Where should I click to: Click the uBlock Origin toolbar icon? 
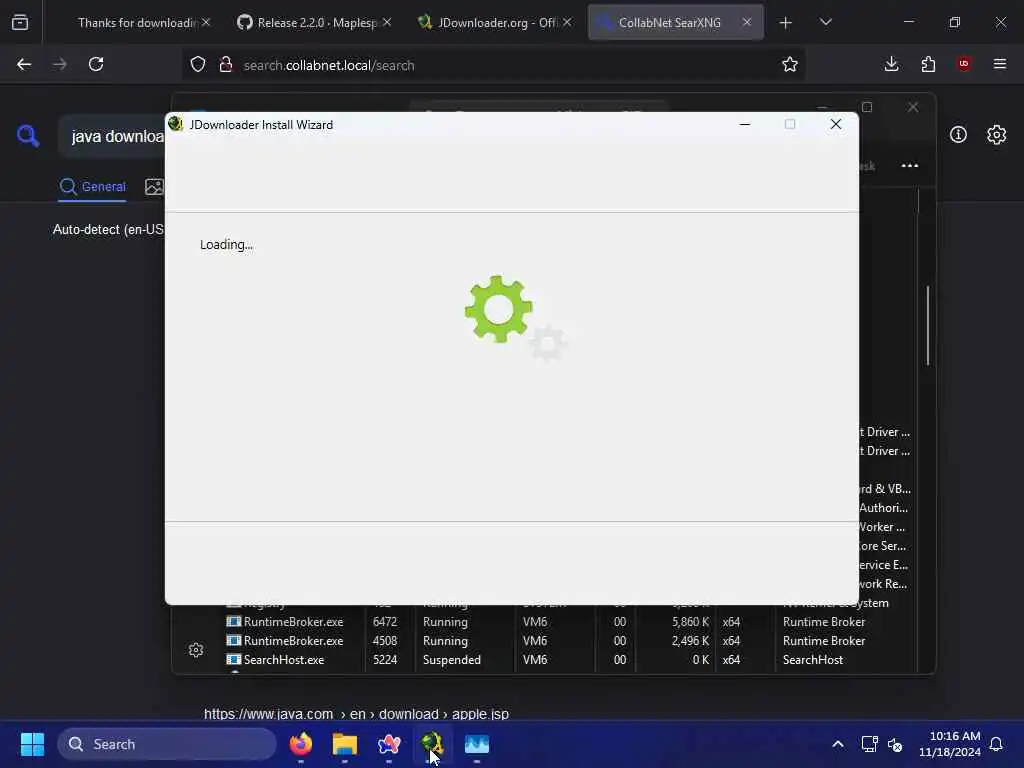pos(964,64)
